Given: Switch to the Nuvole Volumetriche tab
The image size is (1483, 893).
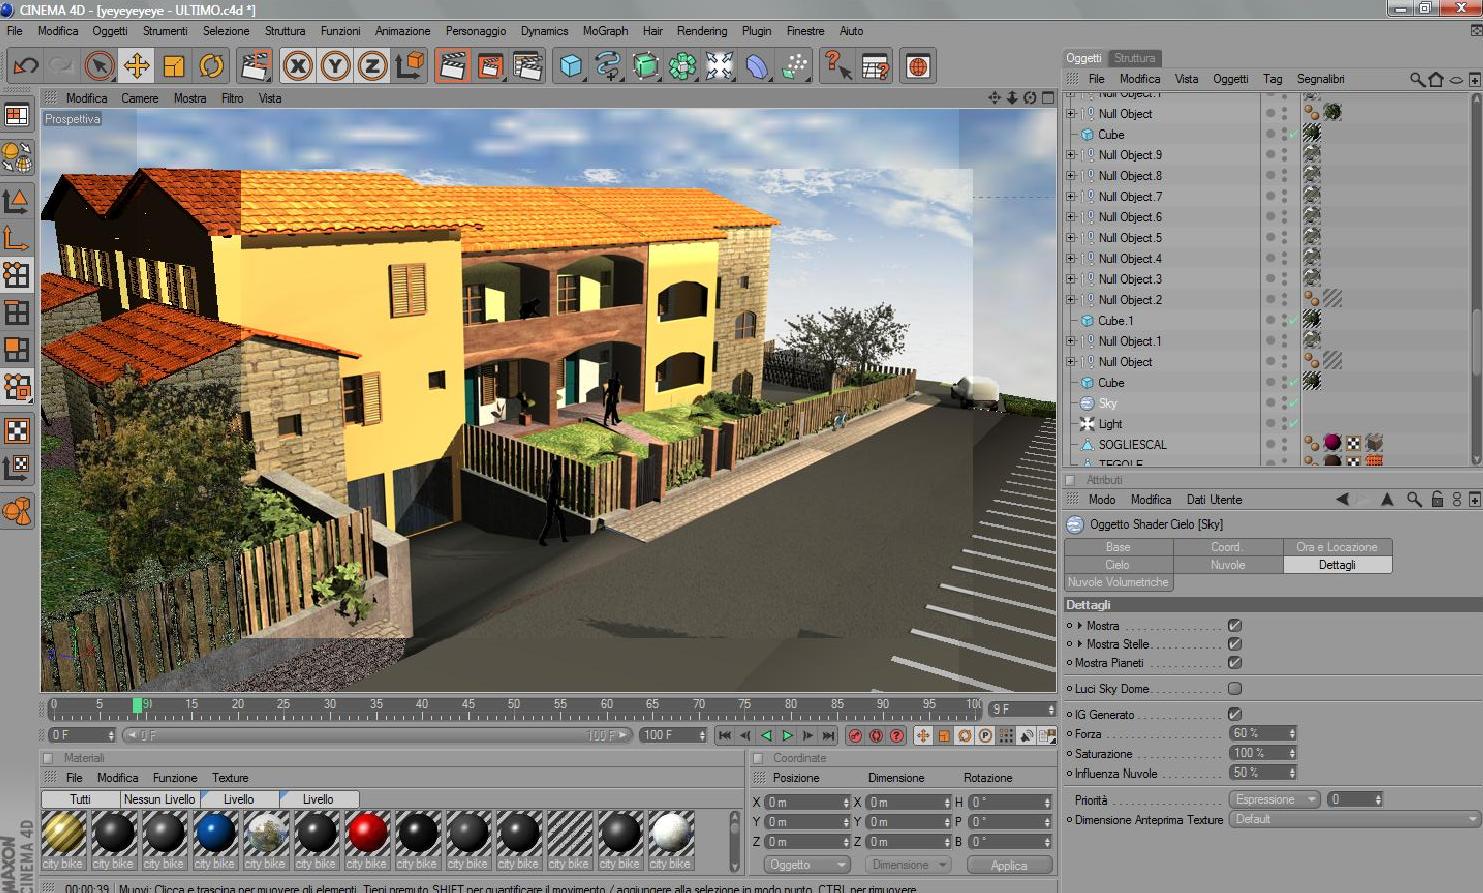Looking at the screenshot, I should click(1118, 582).
